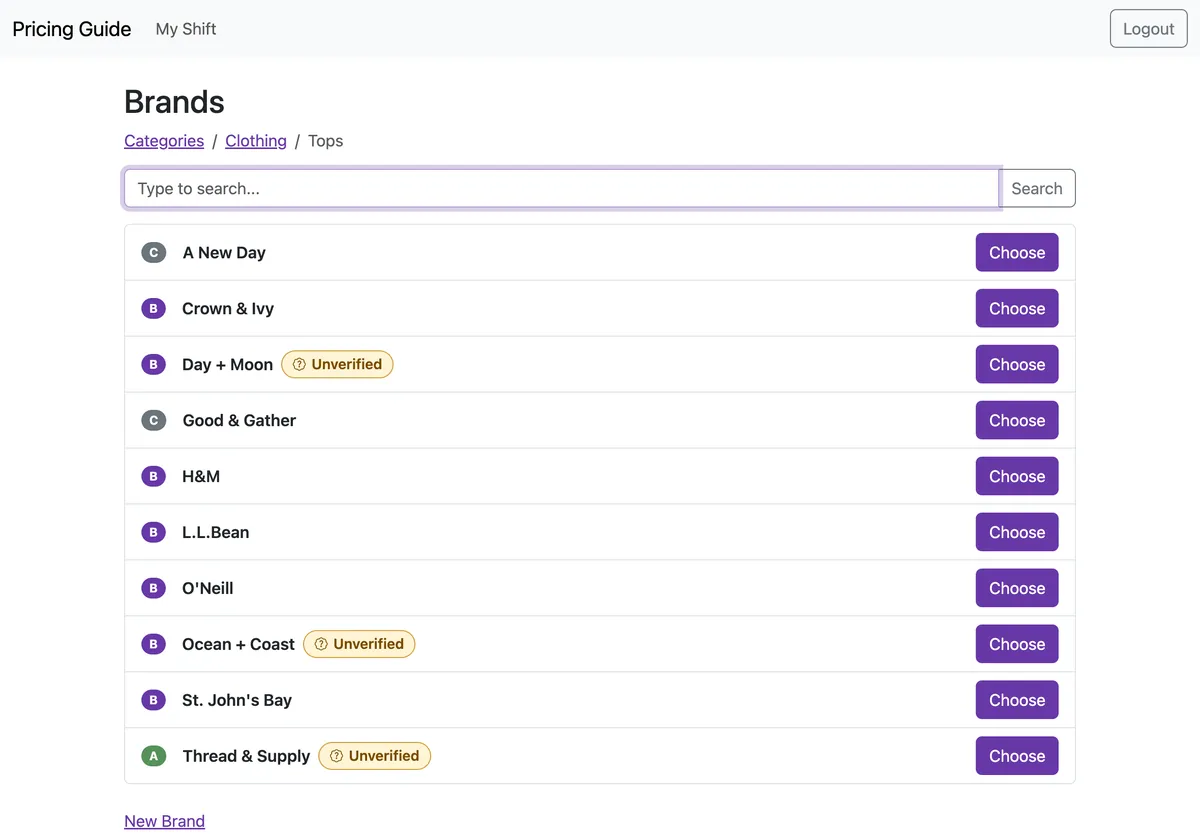
Task: Choose the St. John's Bay brand
Action: 1017,701
